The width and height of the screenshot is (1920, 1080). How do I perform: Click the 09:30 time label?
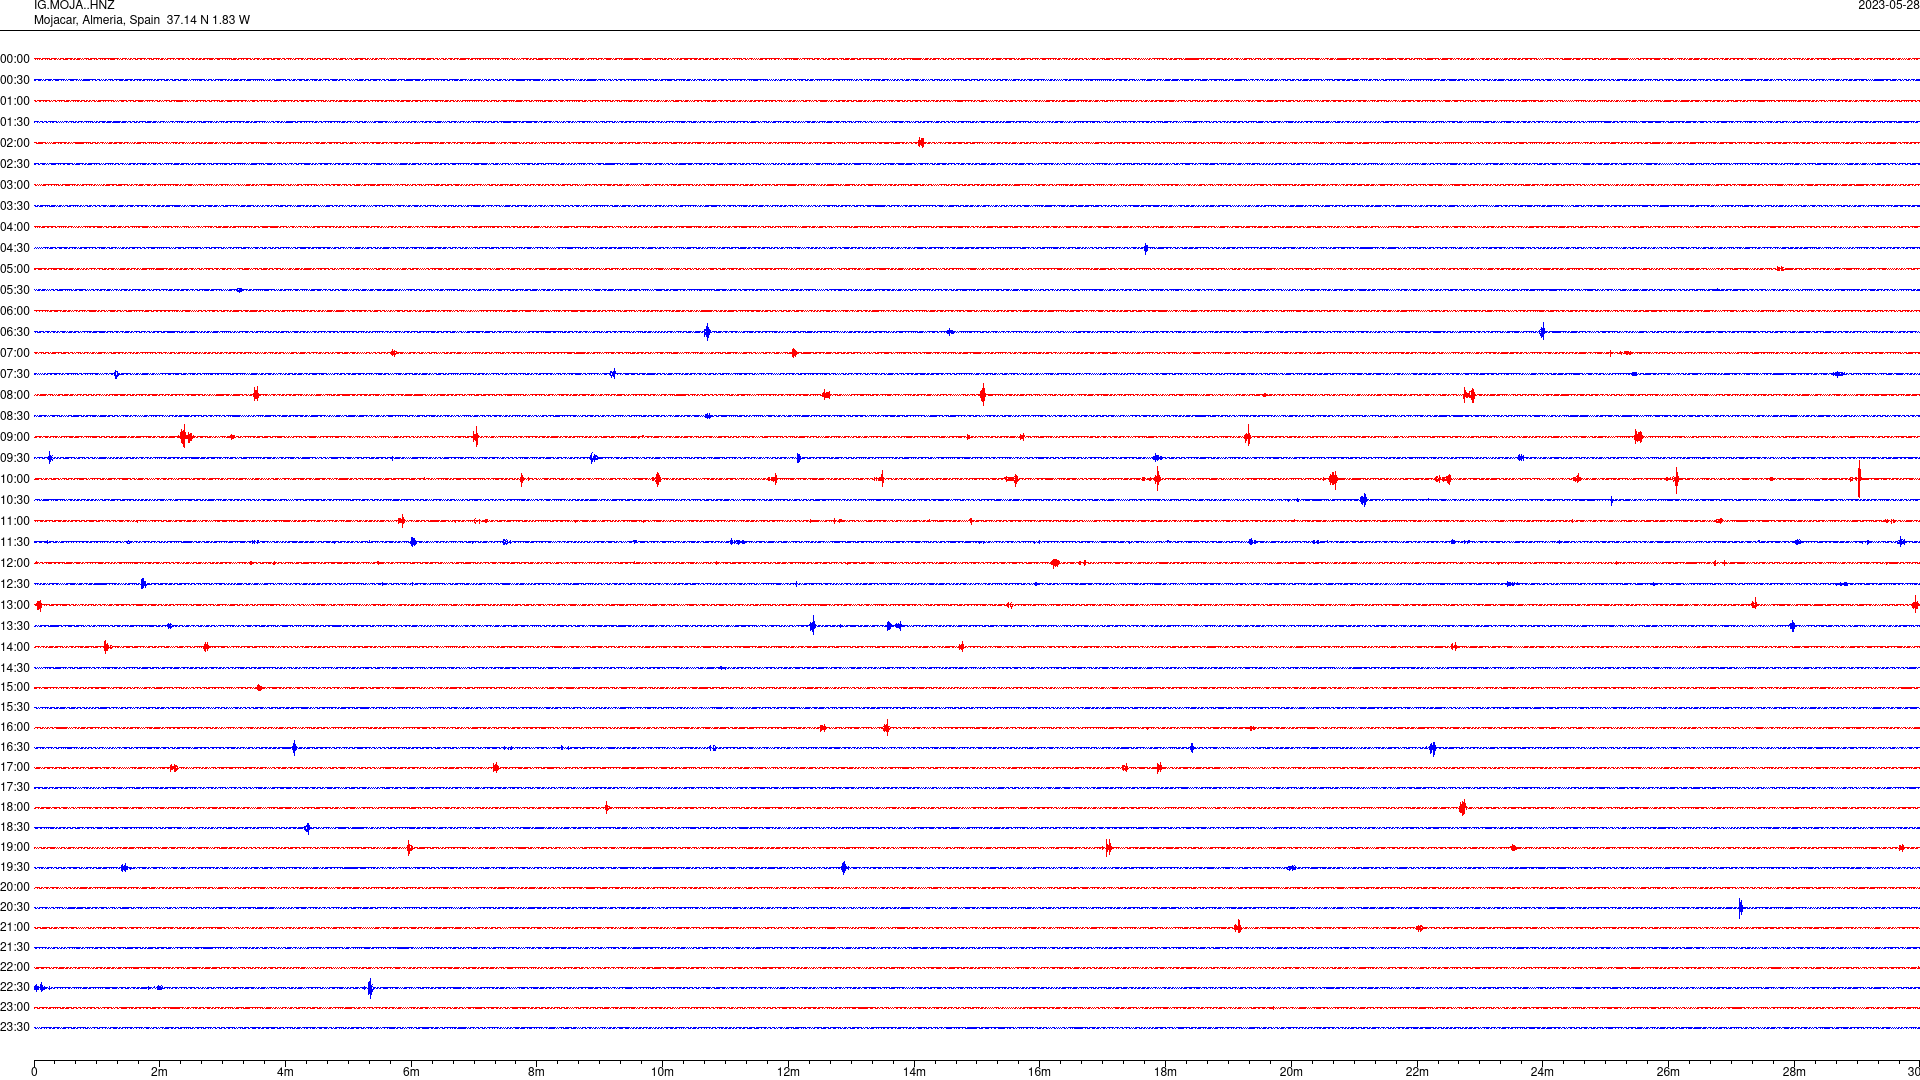point(15,458)
